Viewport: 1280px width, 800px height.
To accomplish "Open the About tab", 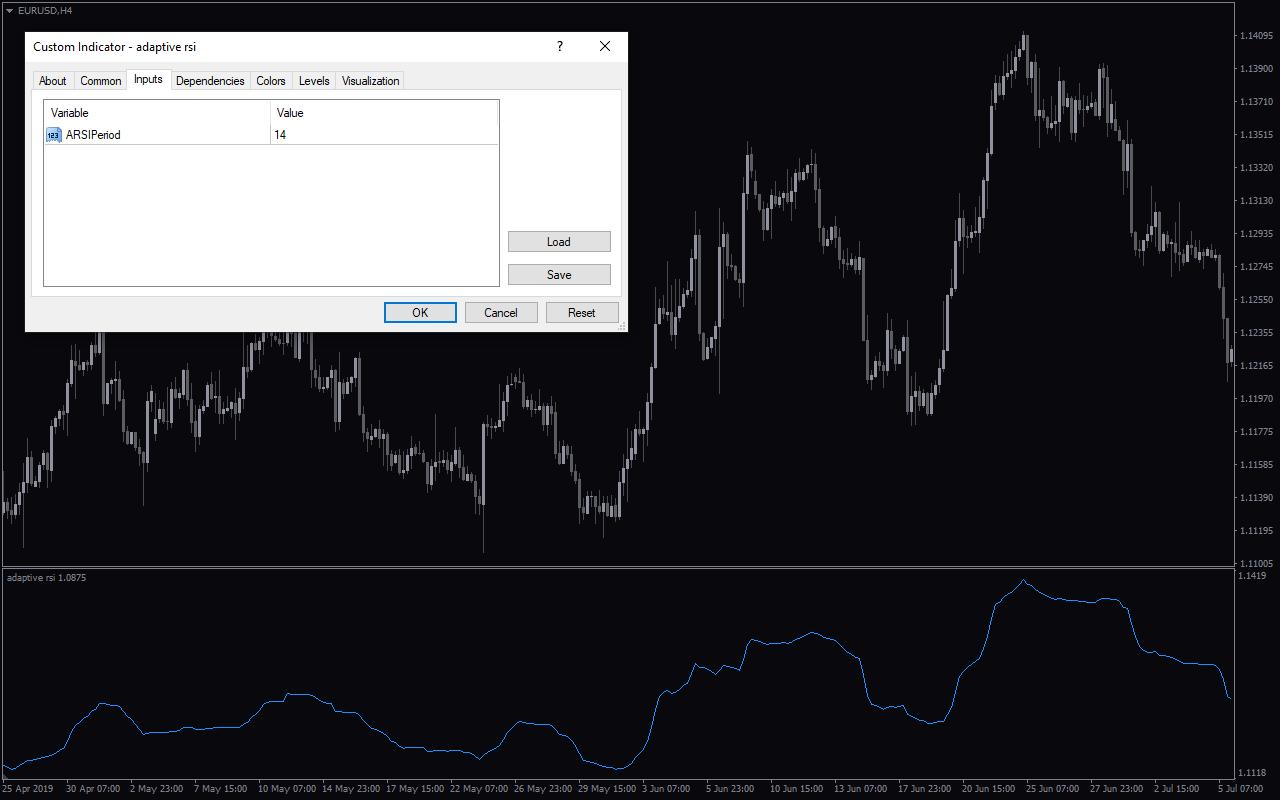I will pyautogui.click(x=53, y=81).
